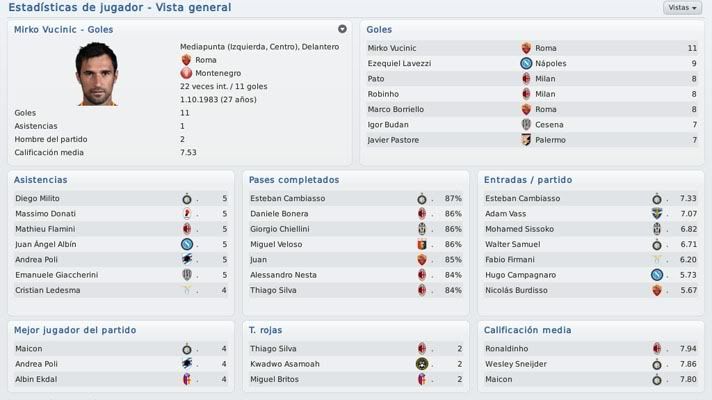The width and height of the screenshot is (712, 400).
Task: Expand the Mirko Vucinic panel arrow button
Action: (342, 29)
